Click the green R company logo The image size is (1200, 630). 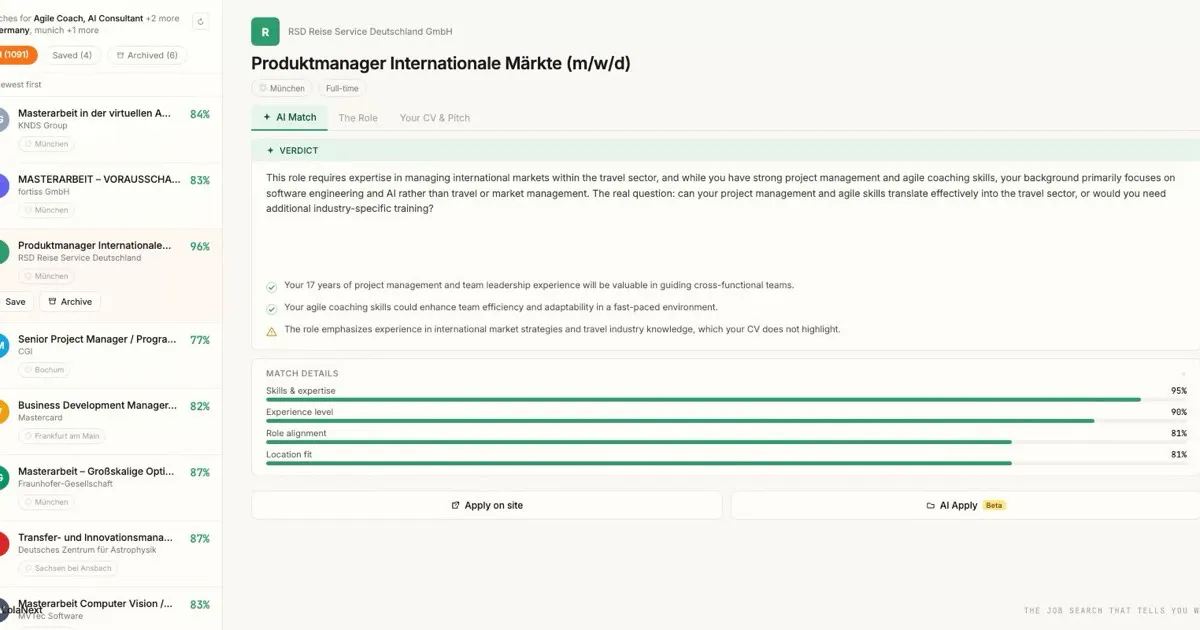265,32
